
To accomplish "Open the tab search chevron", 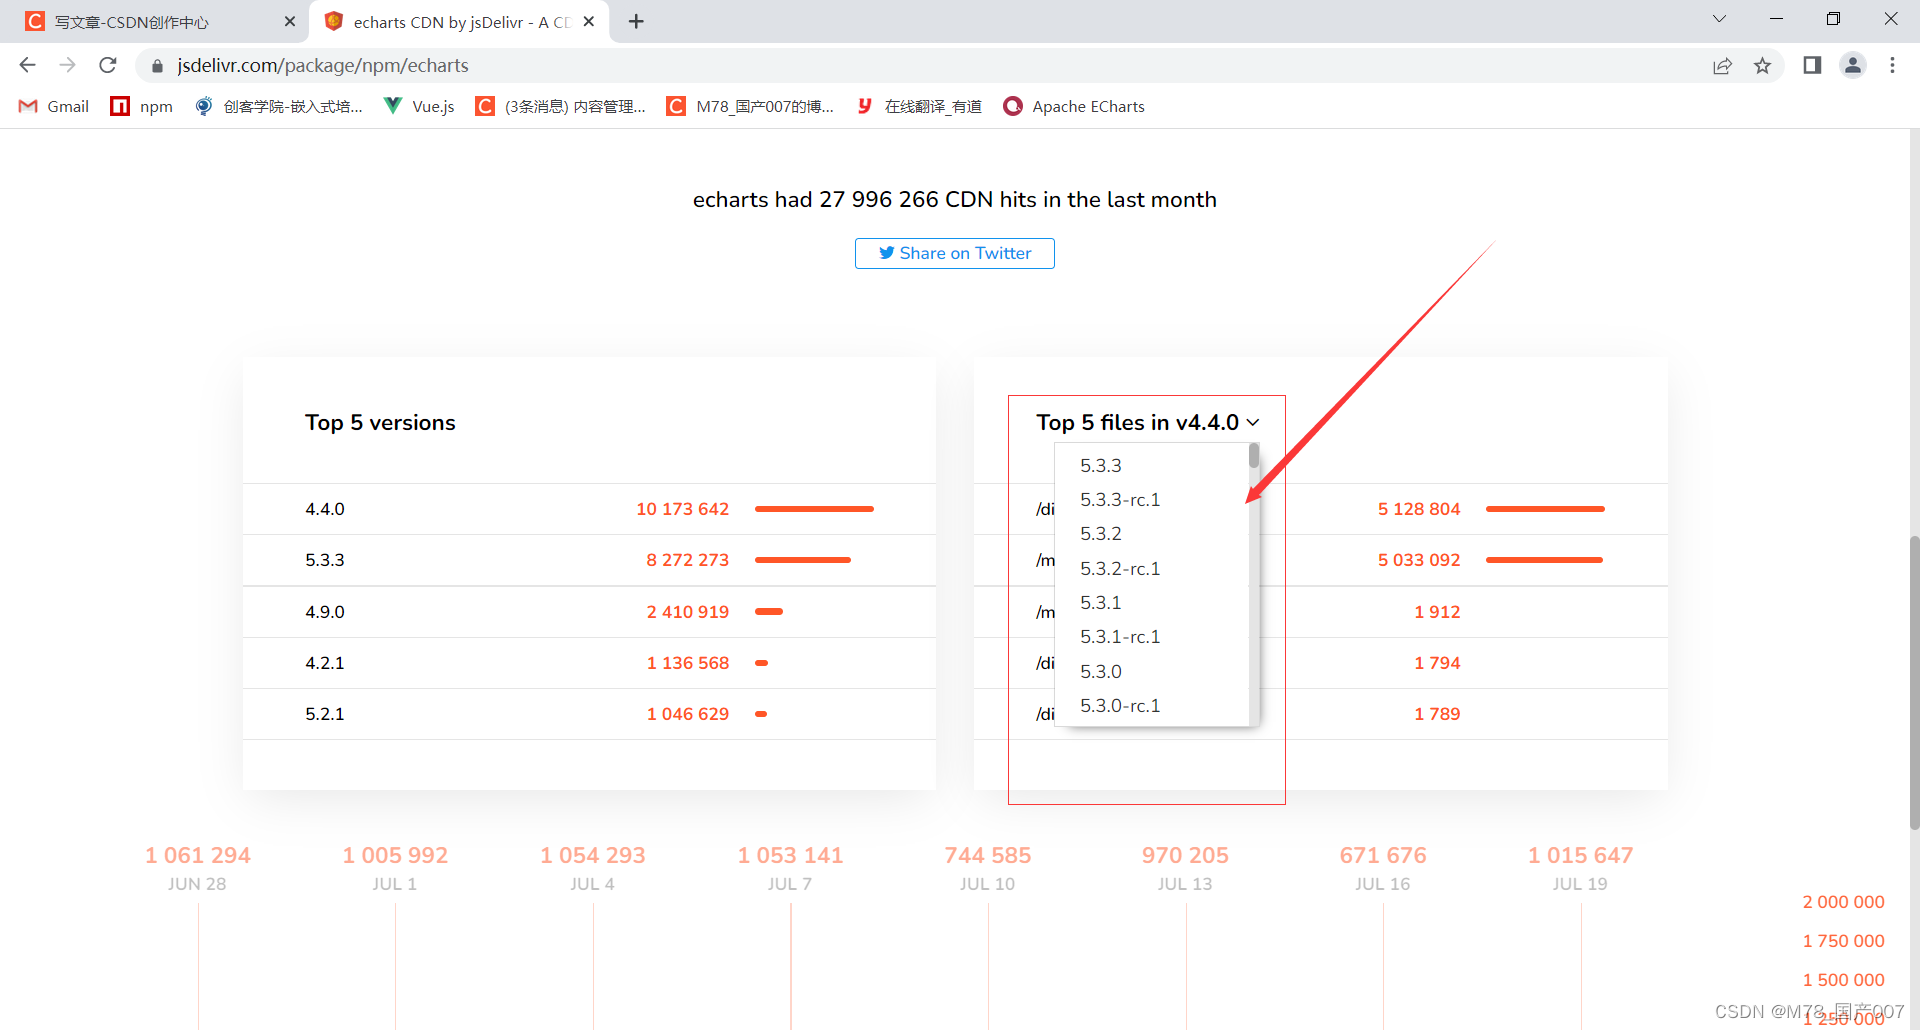I will click(1719, 19).
